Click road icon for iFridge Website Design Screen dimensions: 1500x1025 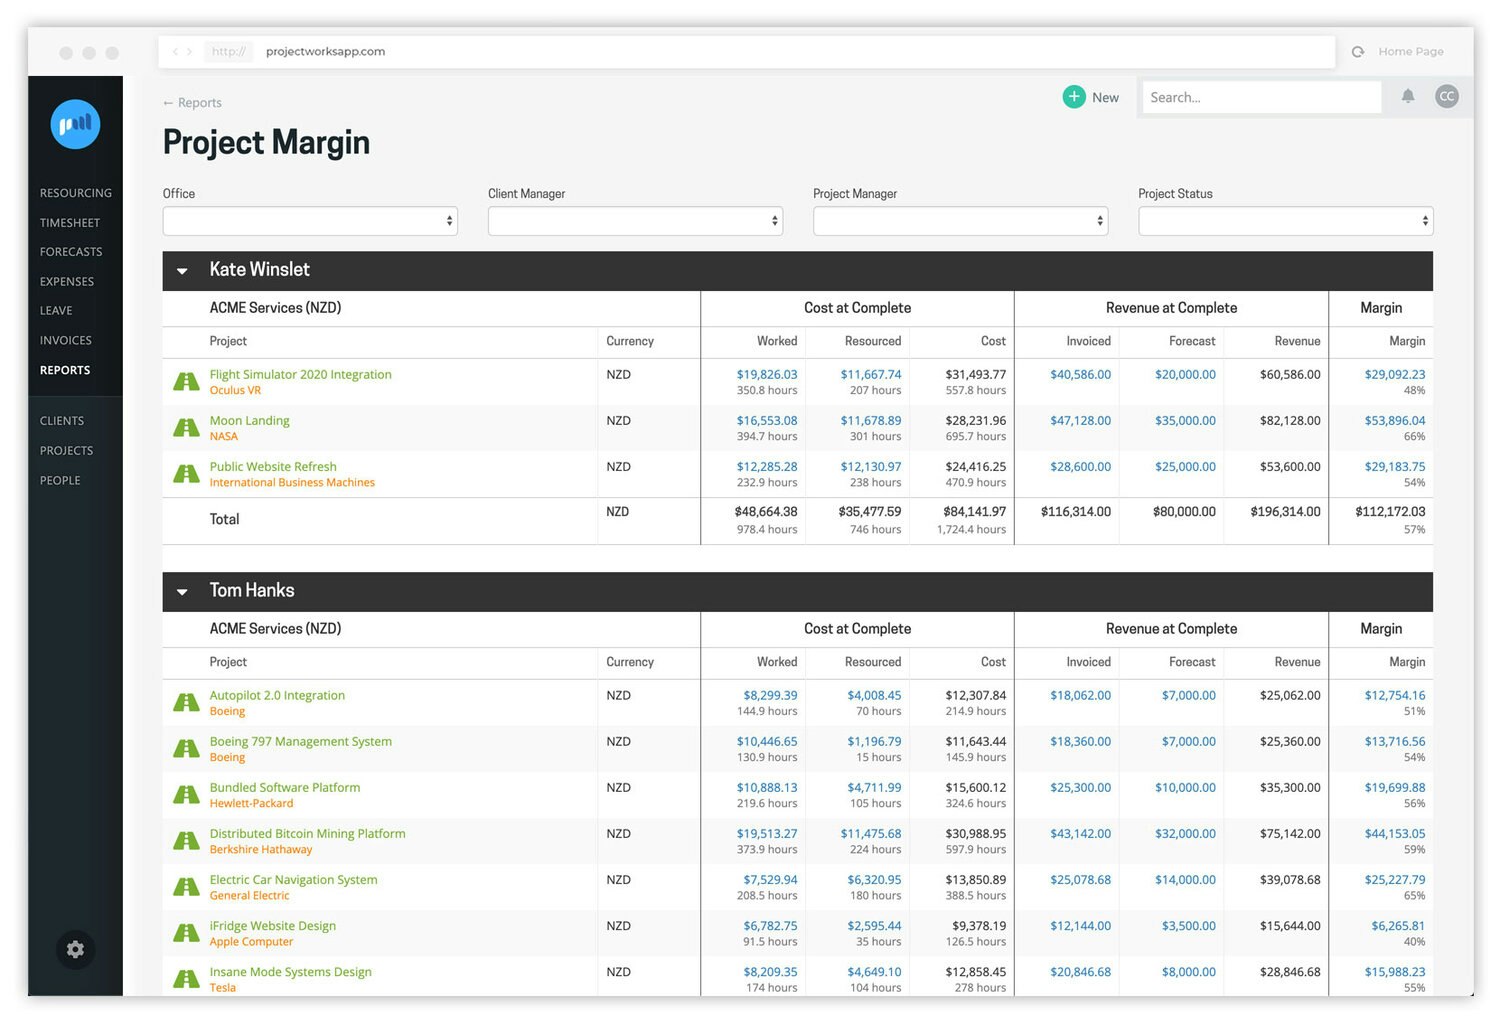tap(186, 933)
